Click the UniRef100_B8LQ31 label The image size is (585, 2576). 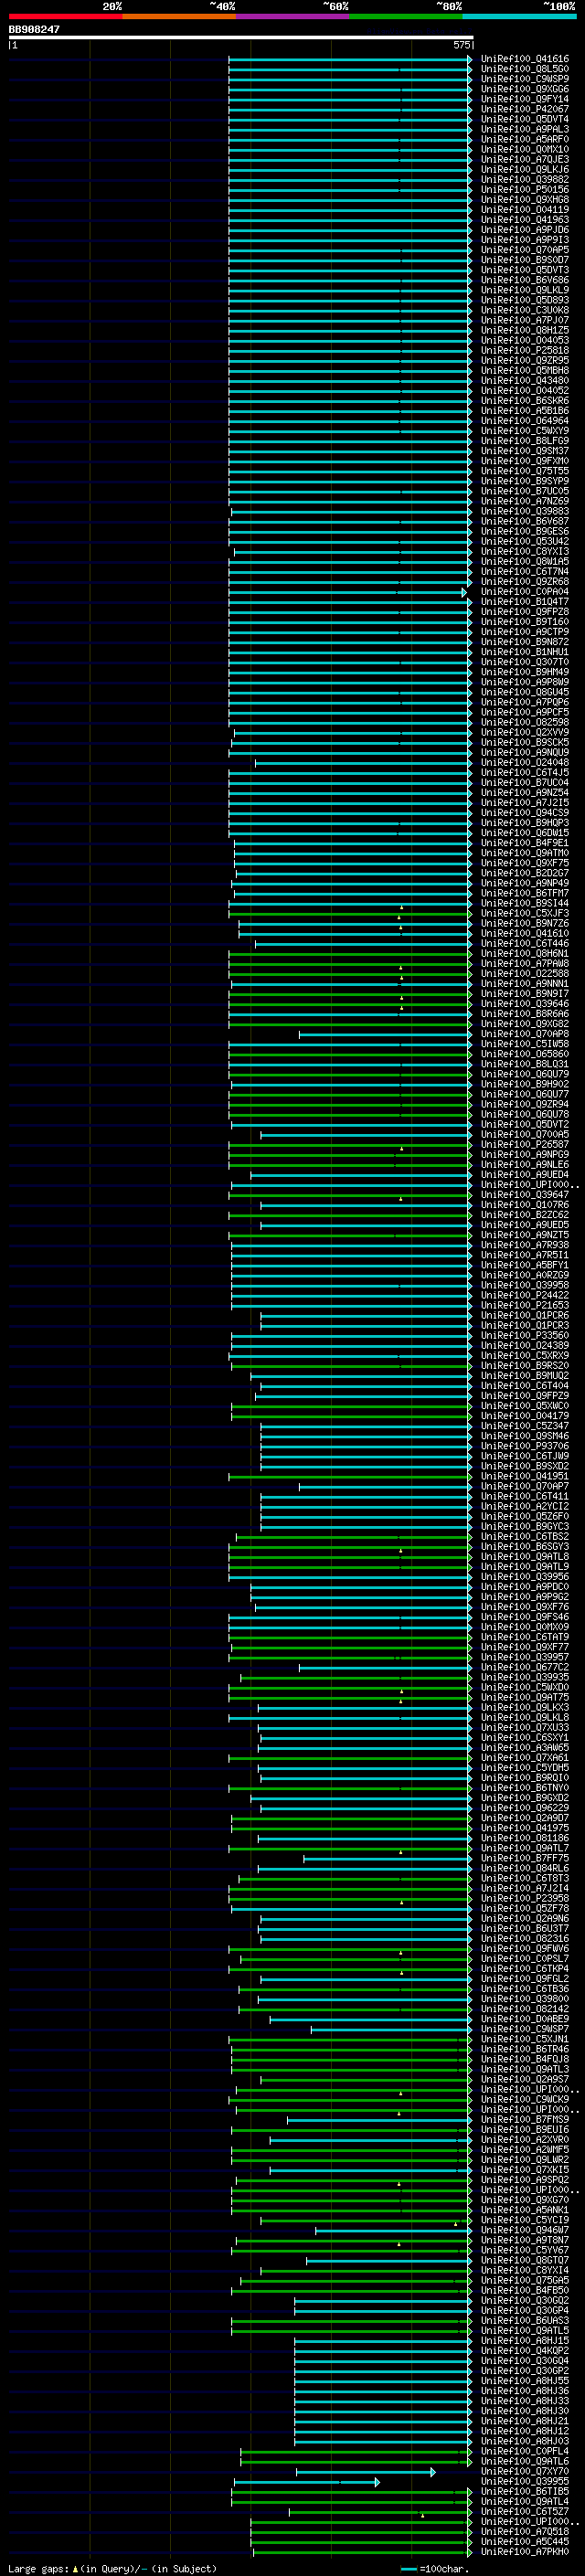coord(525,1064)
